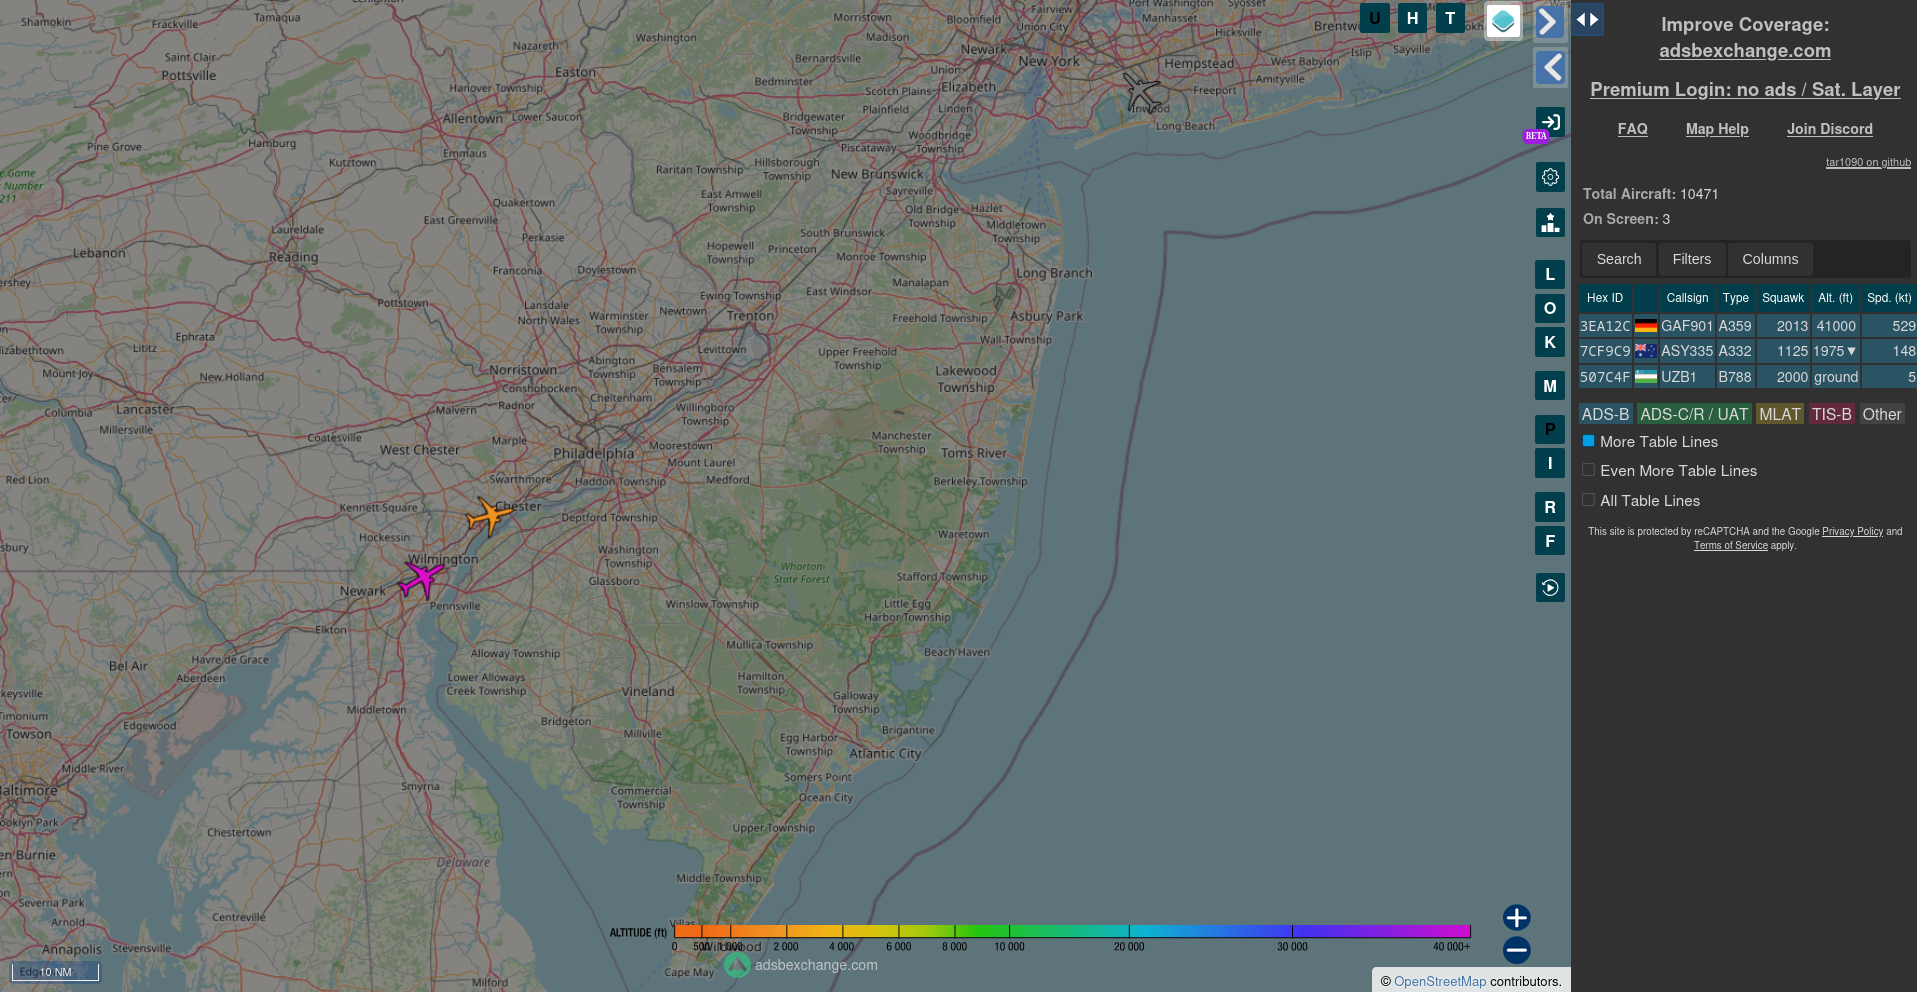Toggle the O map option button
This screenshot has height=992, width=1917.
pyautogui.click(x=1550, y=308)
